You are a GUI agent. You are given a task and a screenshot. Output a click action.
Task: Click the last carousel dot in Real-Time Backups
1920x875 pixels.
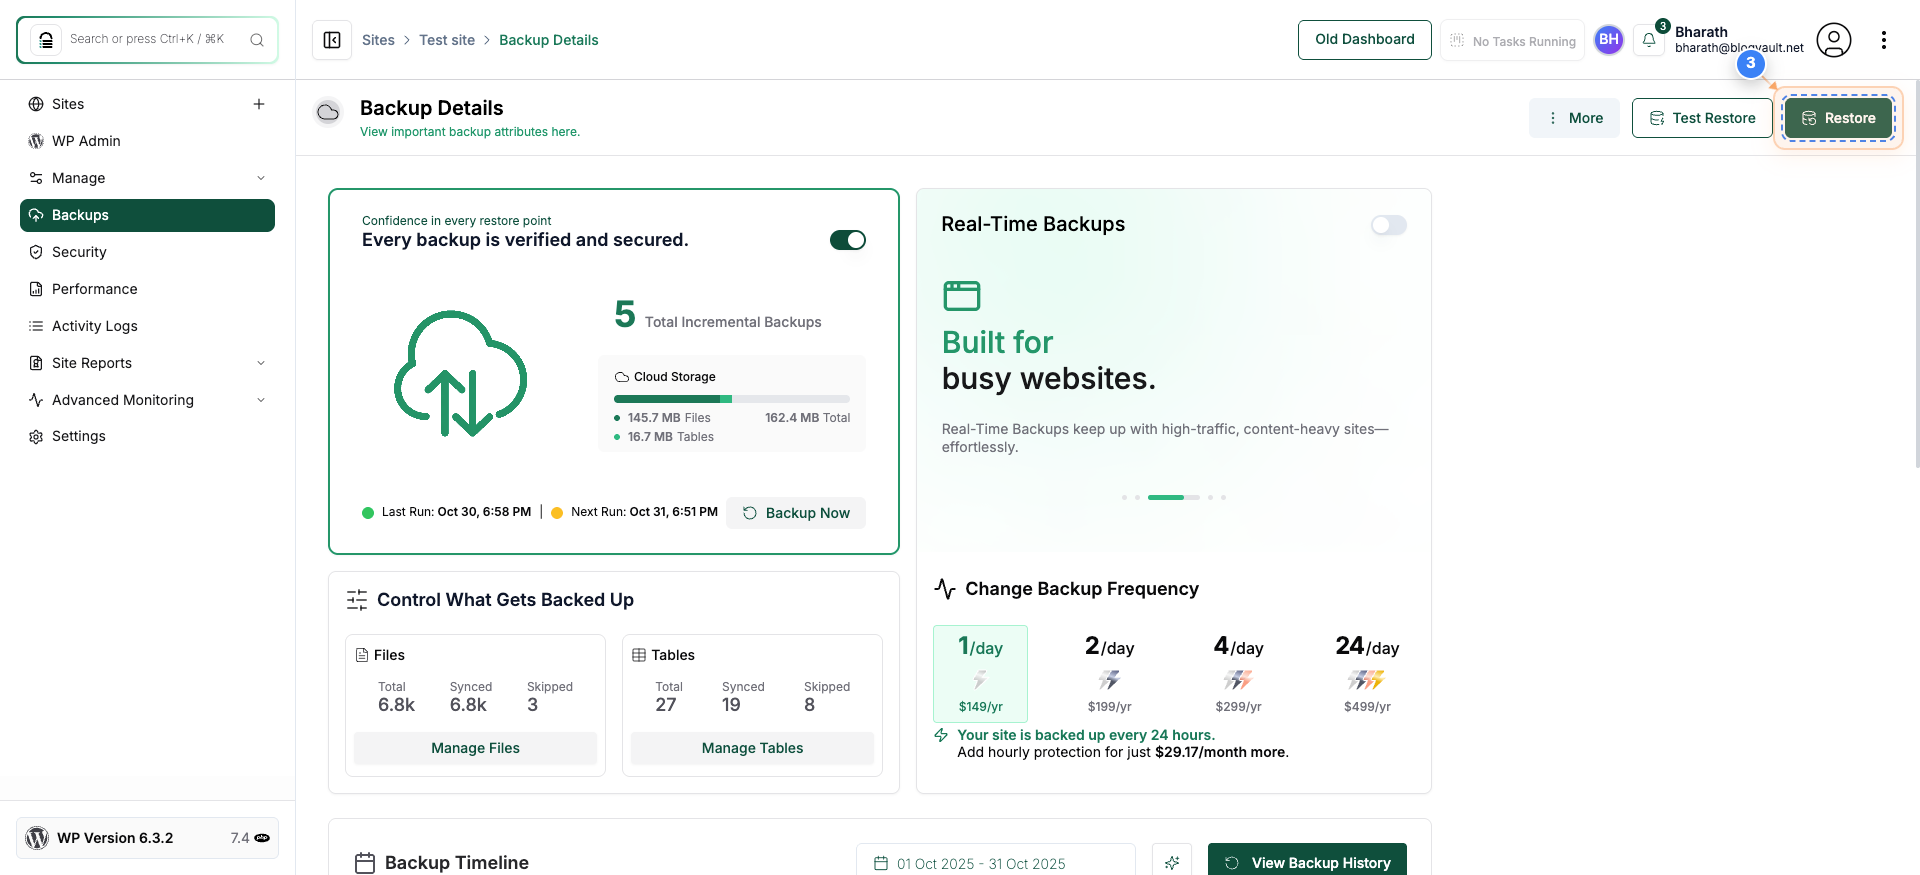pos(1223,497)
